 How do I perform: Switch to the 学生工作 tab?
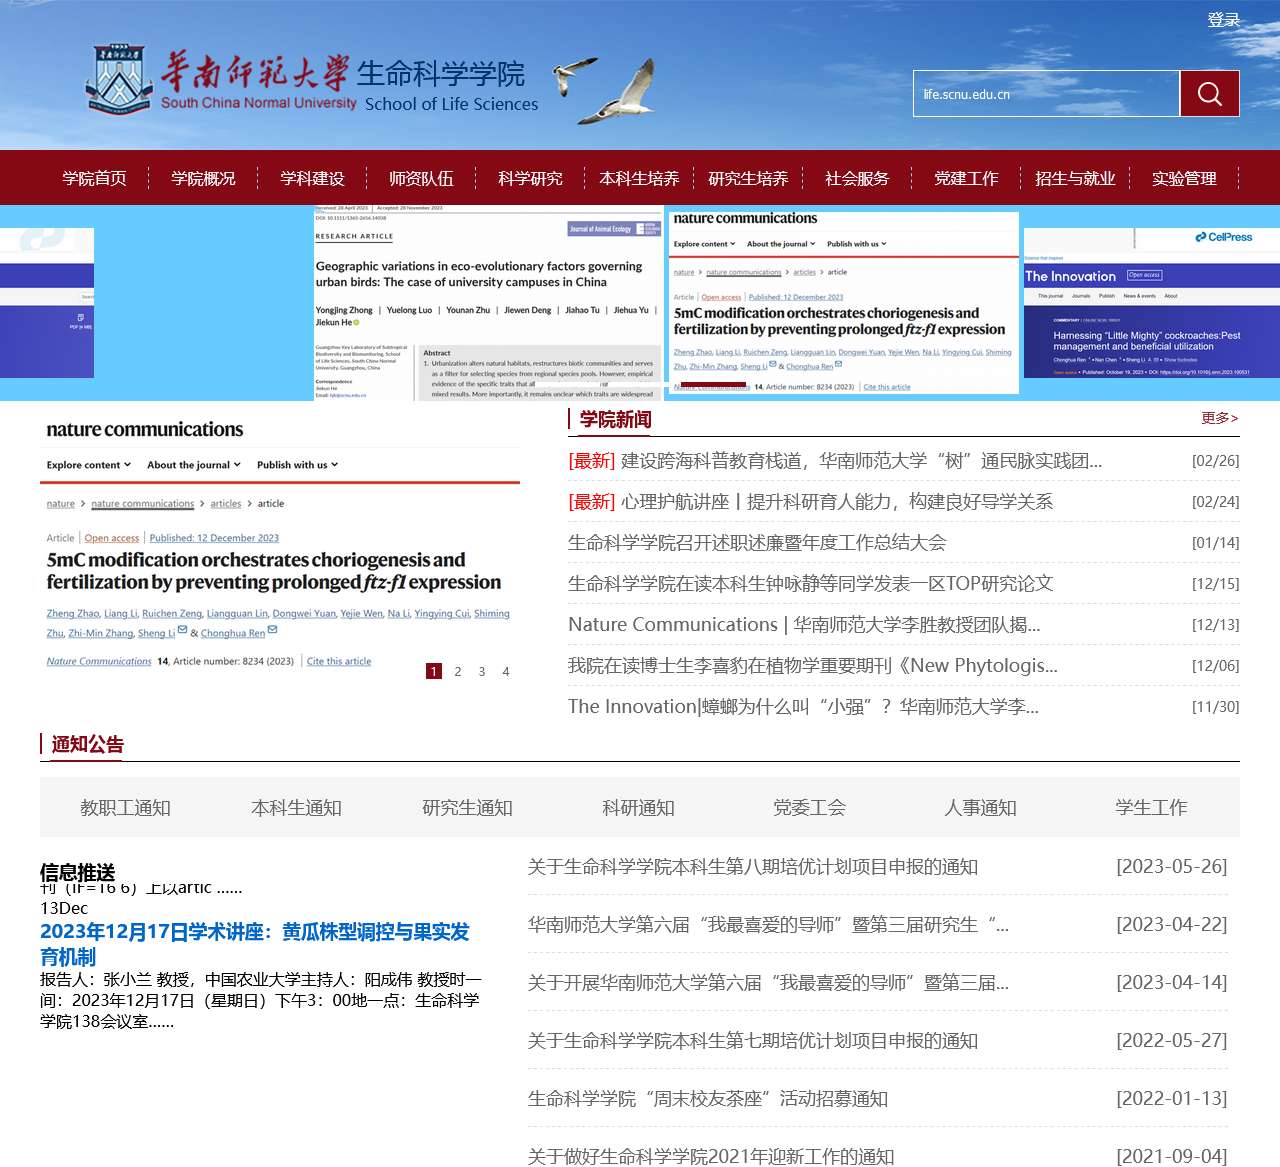point(1151,807)
